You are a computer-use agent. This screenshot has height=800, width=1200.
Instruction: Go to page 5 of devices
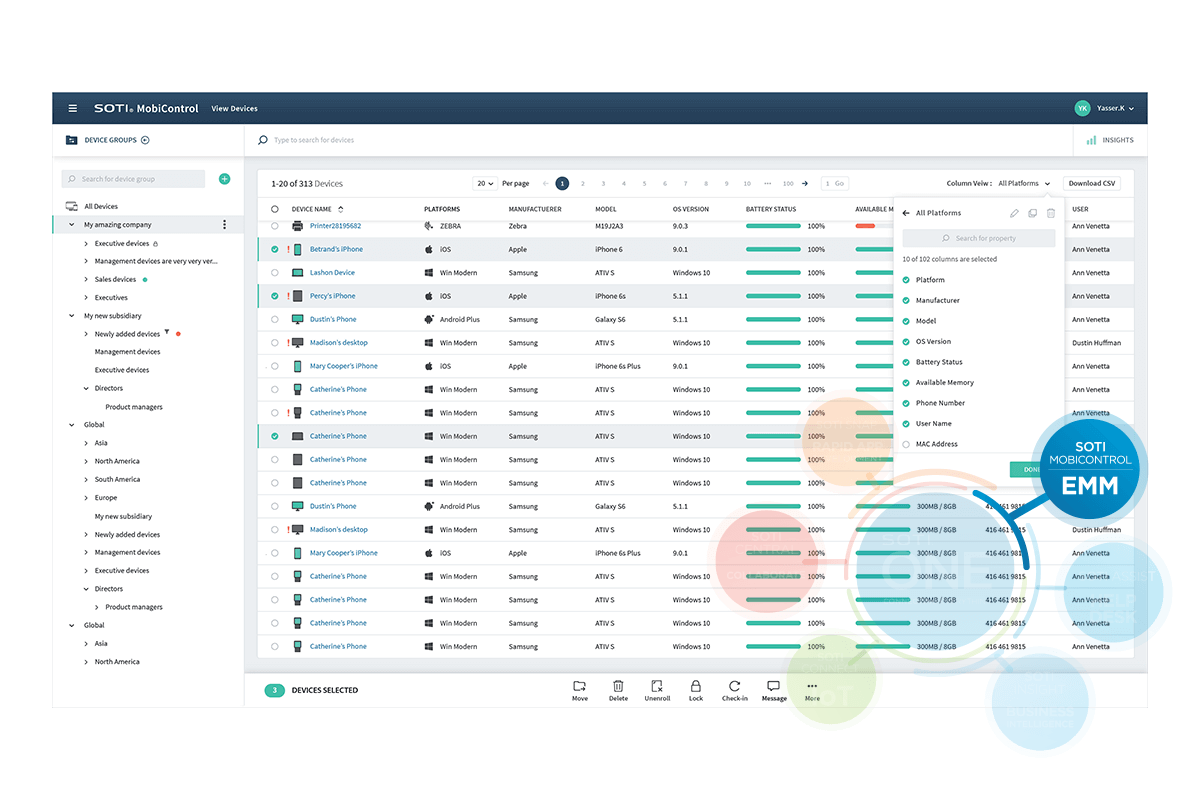pyautogui.click(x=645, y=184)
